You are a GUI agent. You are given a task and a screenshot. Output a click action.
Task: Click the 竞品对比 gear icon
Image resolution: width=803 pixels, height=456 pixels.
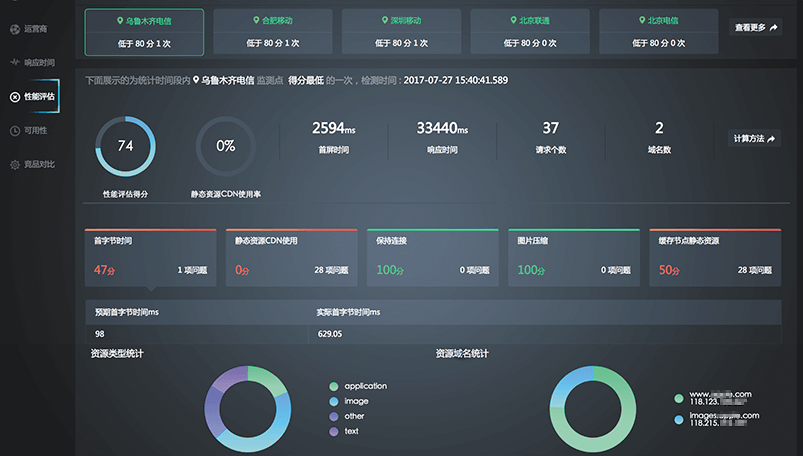click(x=14, y=165)
